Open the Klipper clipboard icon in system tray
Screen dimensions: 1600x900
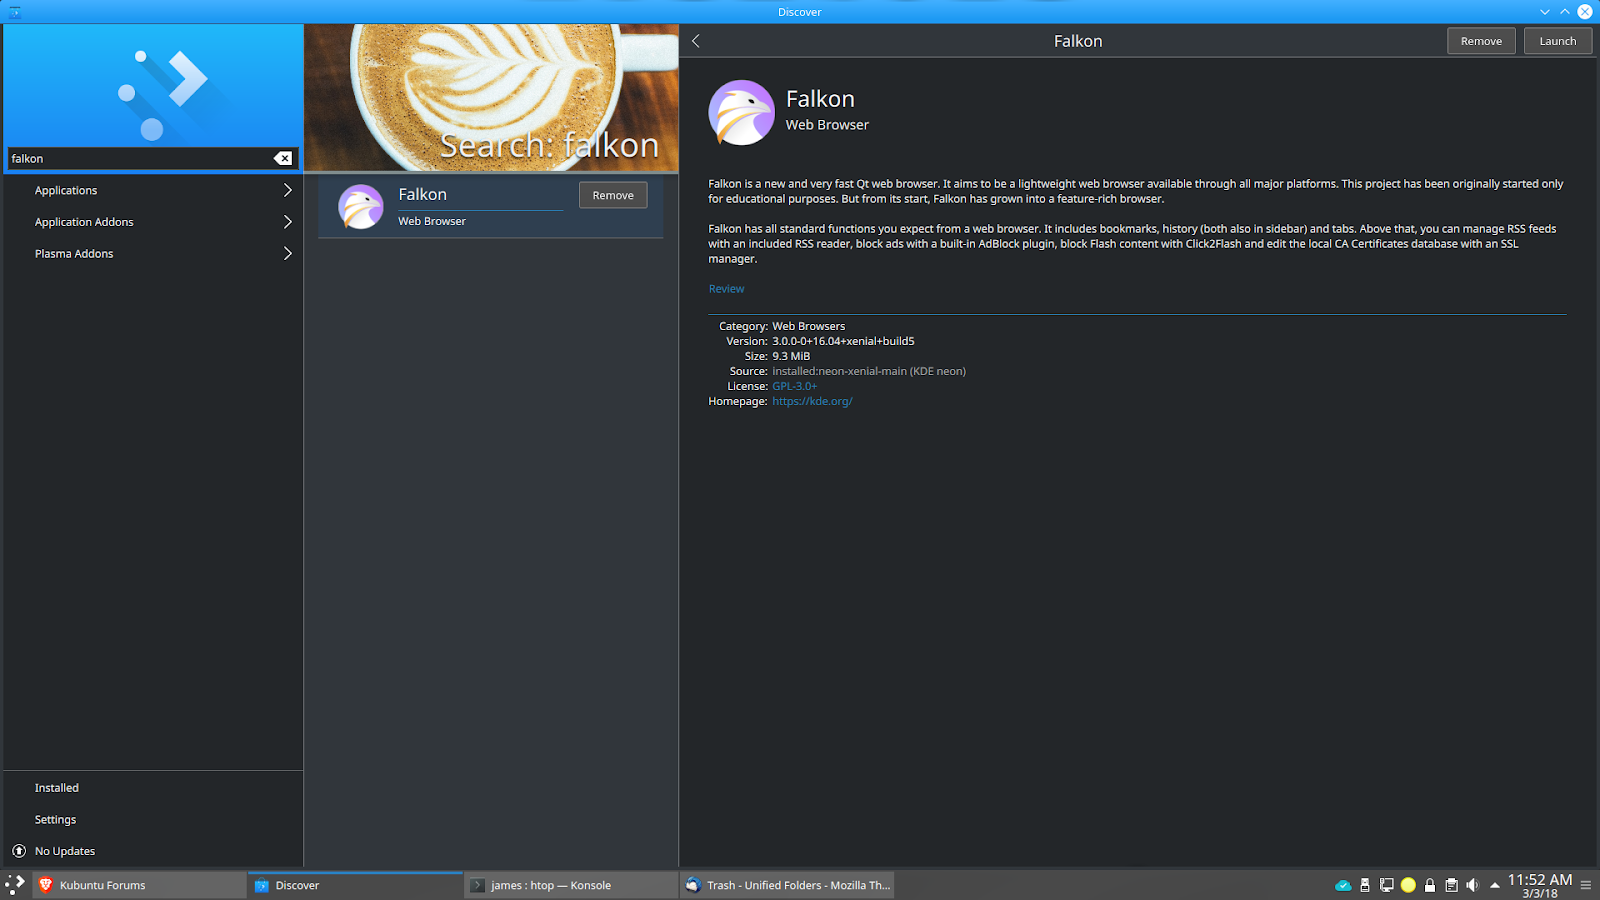(x=1451, y=885)
